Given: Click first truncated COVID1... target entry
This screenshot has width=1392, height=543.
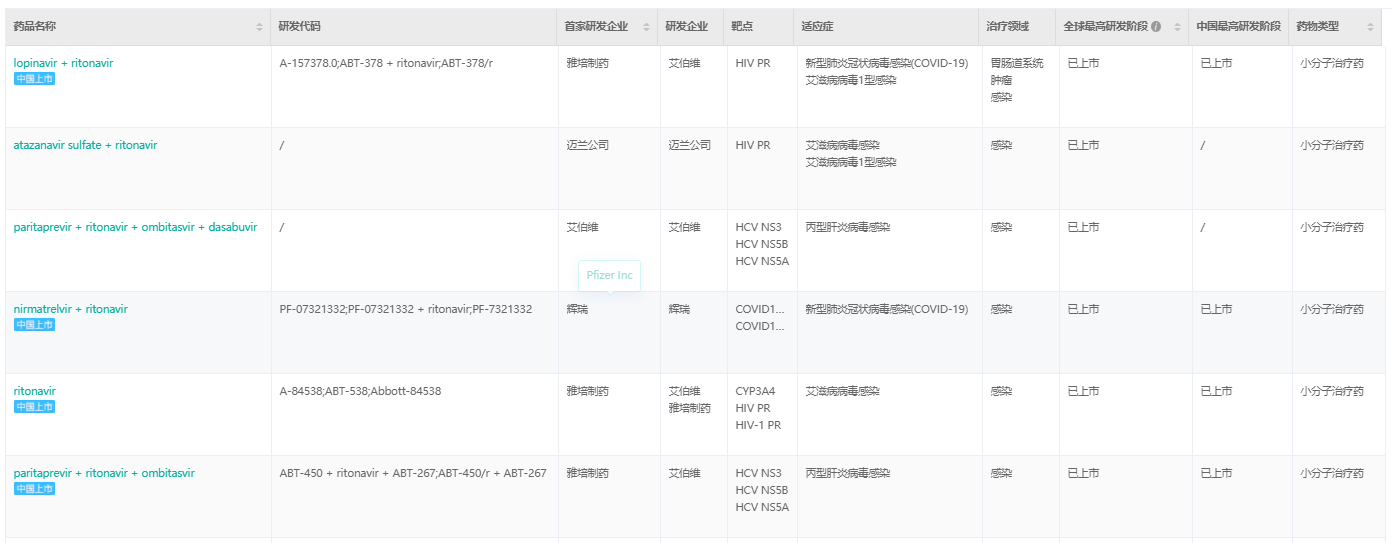Looking at the screenshot, I should point(760,309).
